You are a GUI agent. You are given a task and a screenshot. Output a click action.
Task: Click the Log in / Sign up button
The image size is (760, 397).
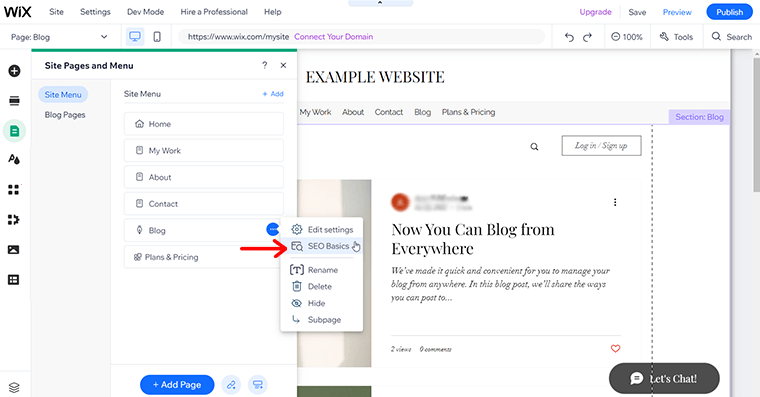tap(601, 145)
